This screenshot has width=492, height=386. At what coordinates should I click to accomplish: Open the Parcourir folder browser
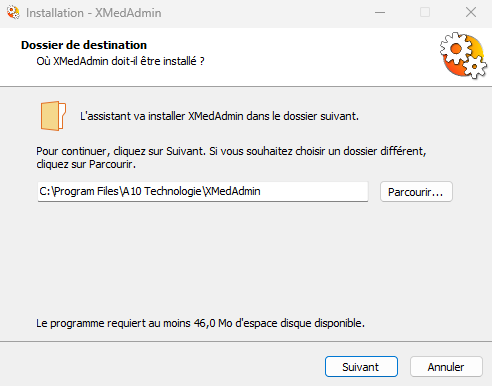(416, 192)
